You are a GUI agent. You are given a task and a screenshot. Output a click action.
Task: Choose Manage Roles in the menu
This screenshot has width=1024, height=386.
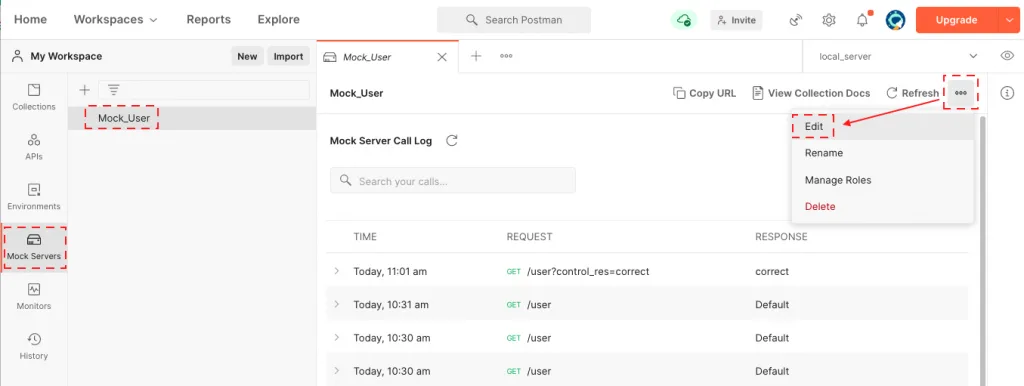(882, 180)
